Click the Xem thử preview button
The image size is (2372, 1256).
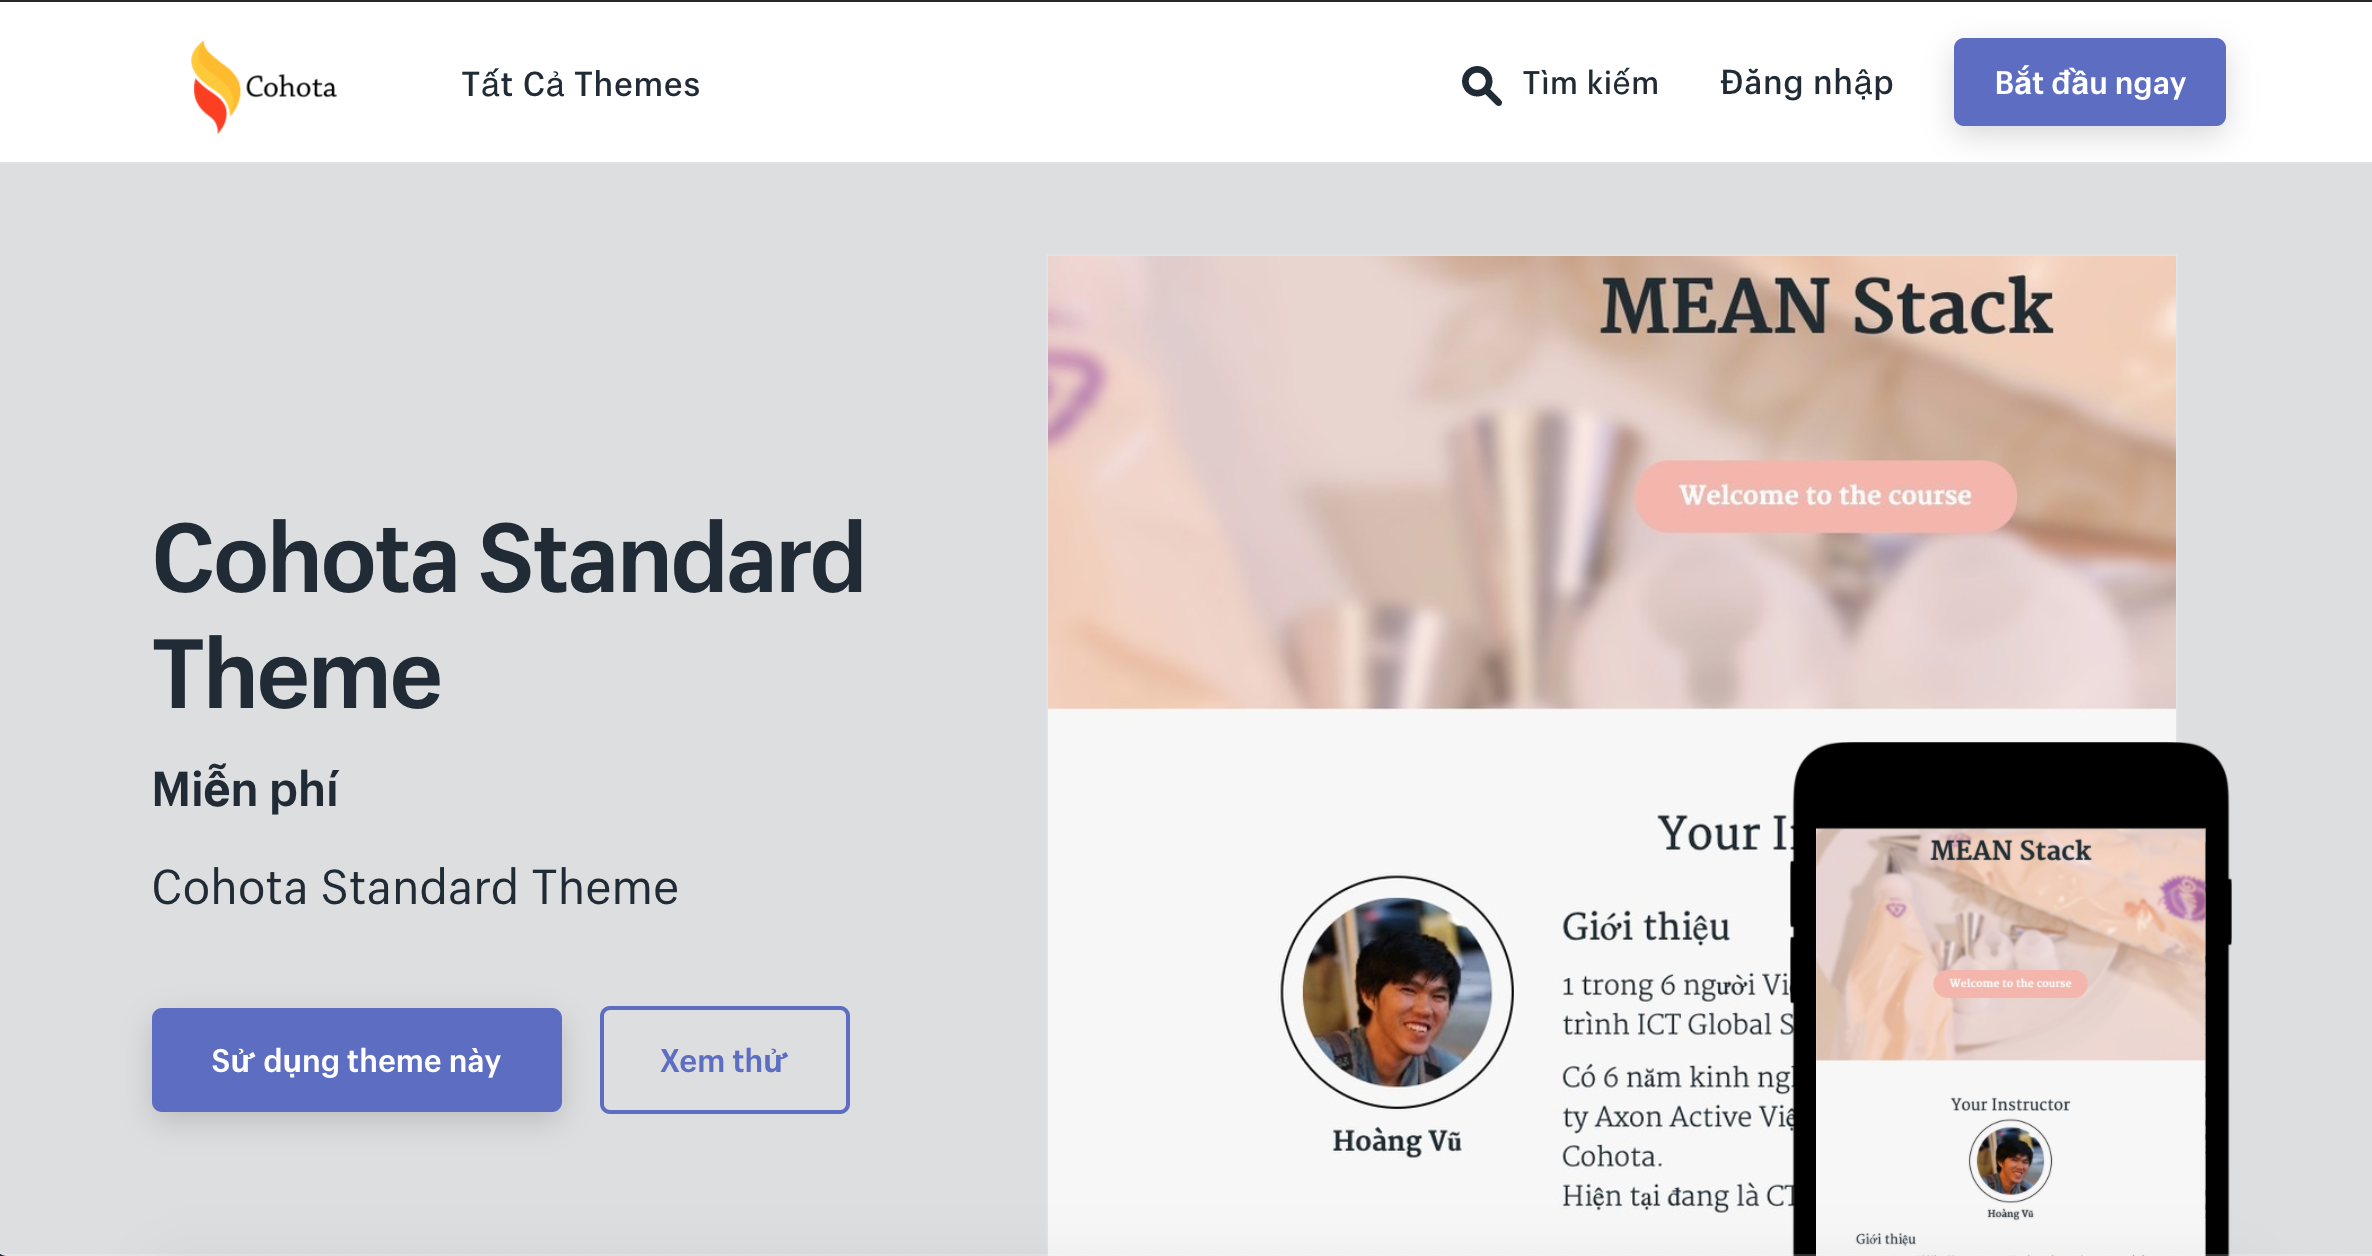pos(724,1060)
